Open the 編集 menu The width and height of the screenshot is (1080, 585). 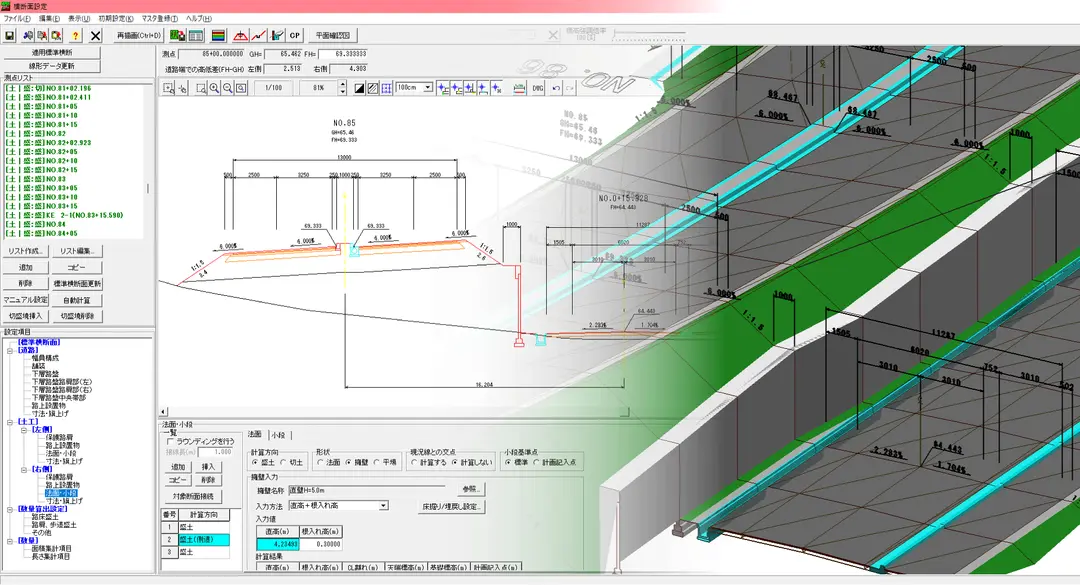tap(49, 19)
